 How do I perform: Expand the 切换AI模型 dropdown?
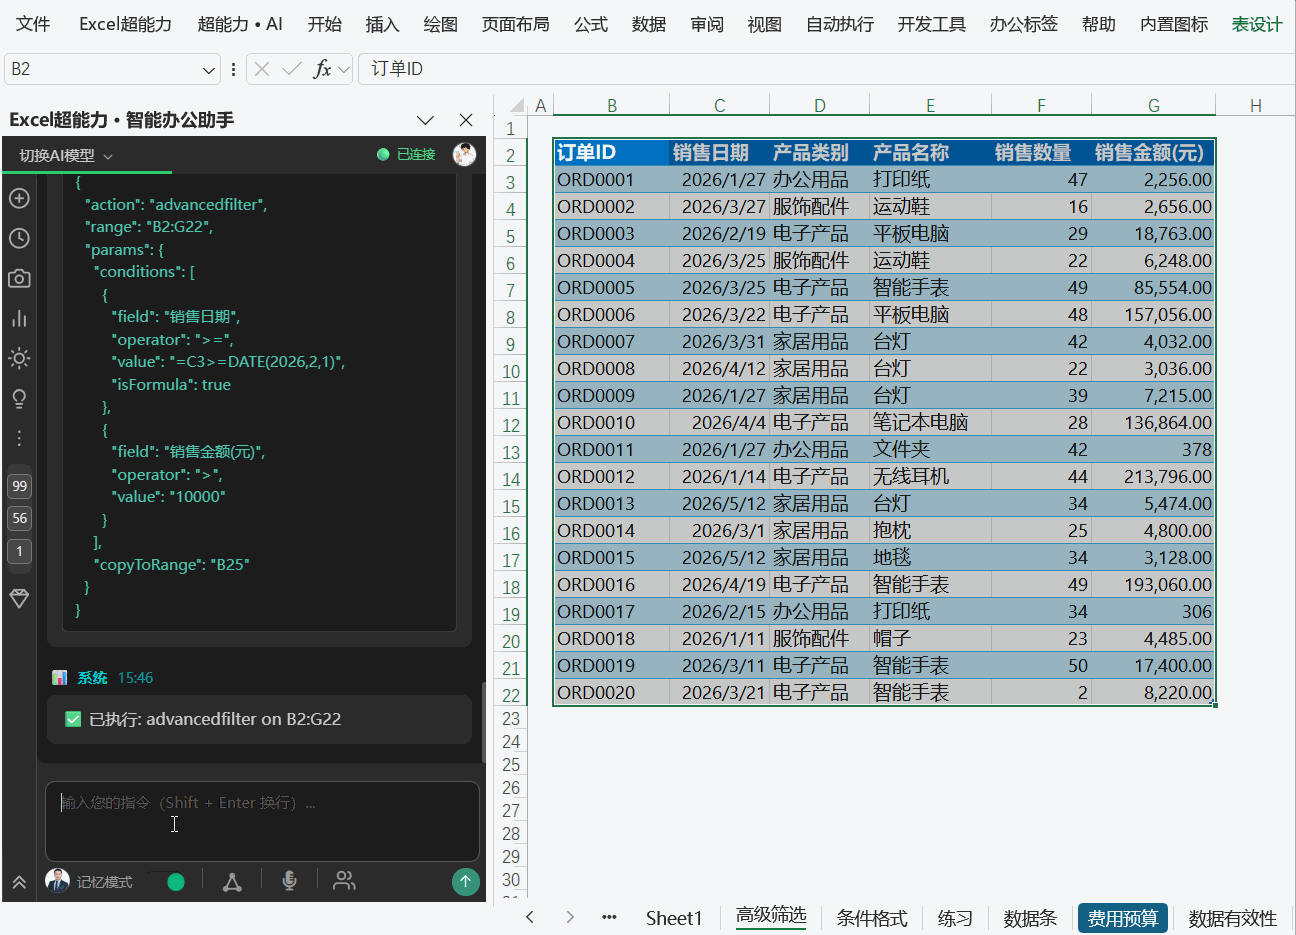click(x=66, y=155)
